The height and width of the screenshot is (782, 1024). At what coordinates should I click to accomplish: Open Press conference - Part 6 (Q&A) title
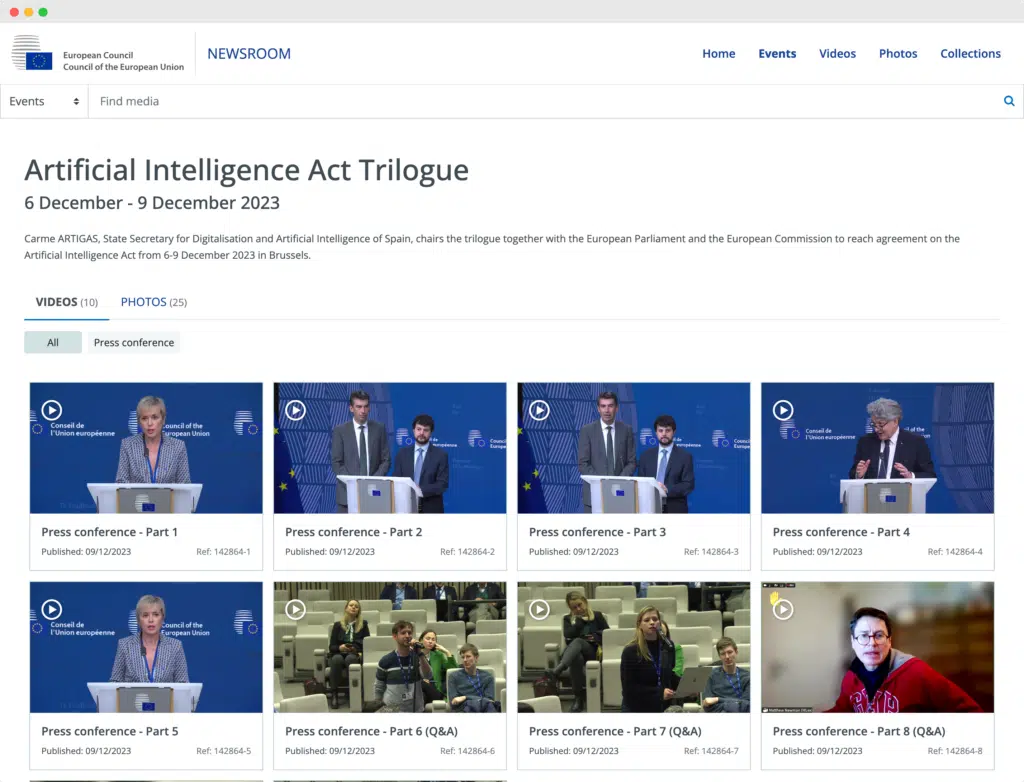tap(371, 731)
